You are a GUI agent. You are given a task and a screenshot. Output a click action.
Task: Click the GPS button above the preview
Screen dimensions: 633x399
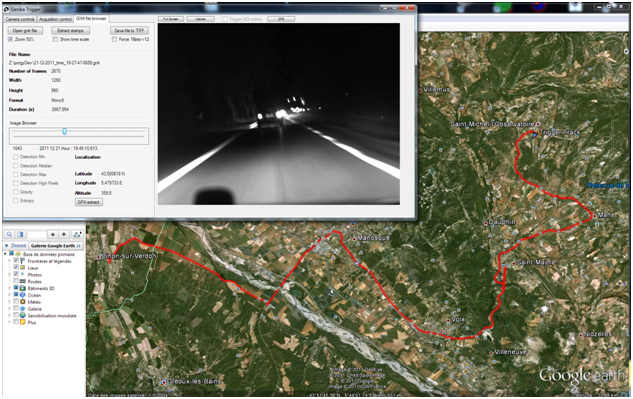281,19
